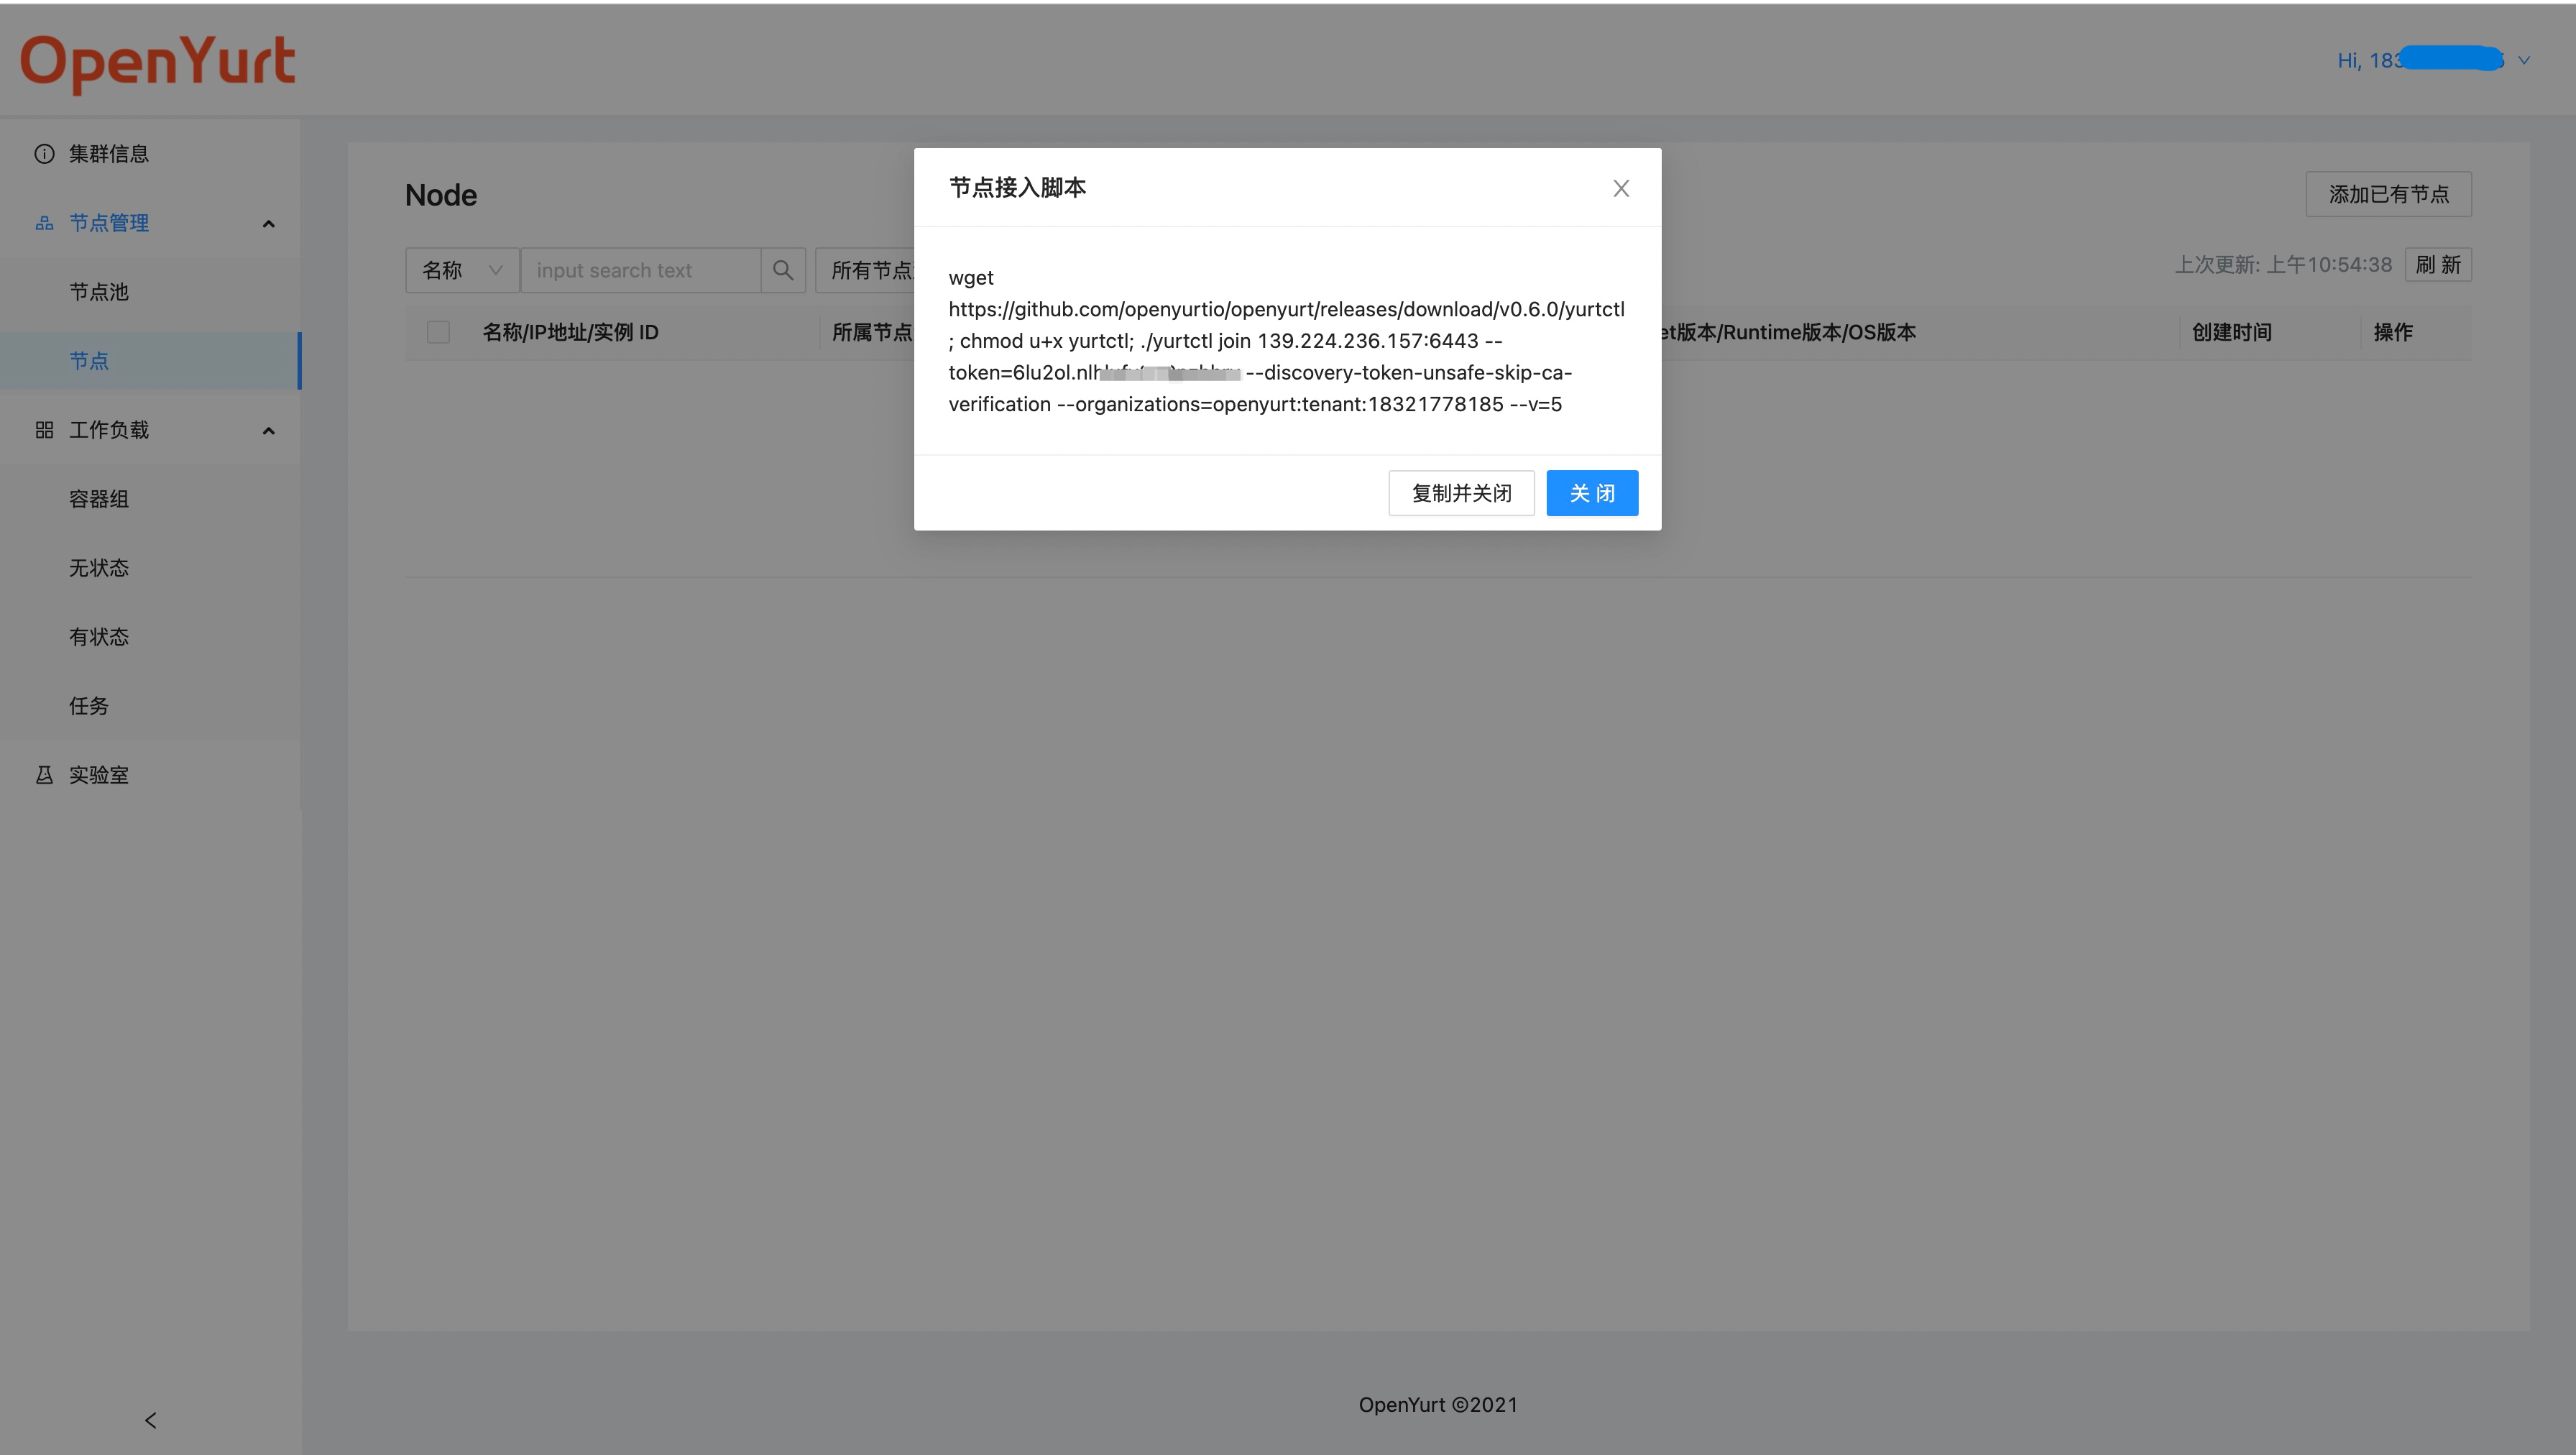Open the 所有节点 dropdown
Screen dimensions: 2576x1455
click(x=866, y=270)
